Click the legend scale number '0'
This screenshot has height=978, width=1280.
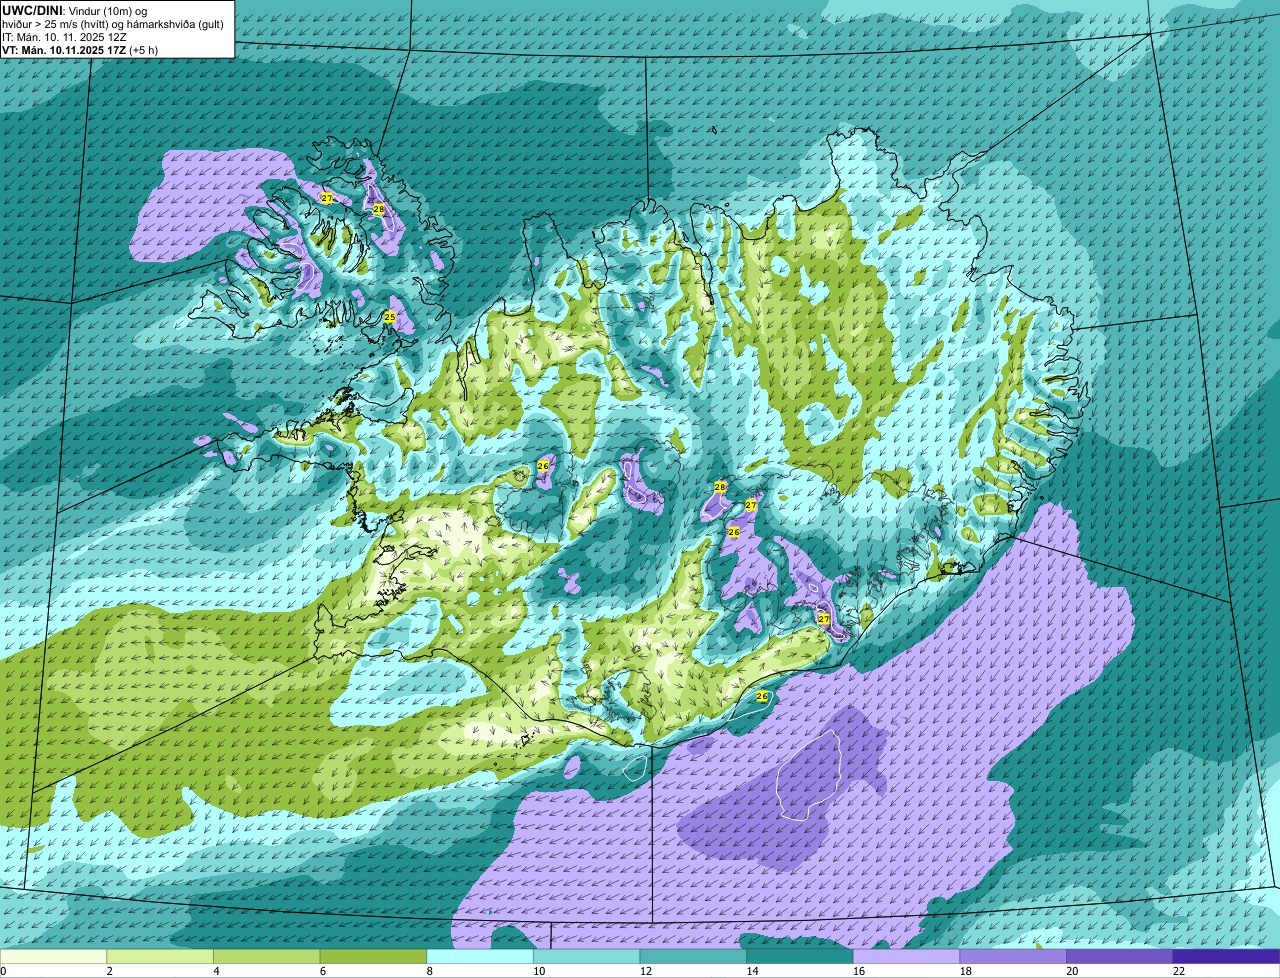pos(3,971)
